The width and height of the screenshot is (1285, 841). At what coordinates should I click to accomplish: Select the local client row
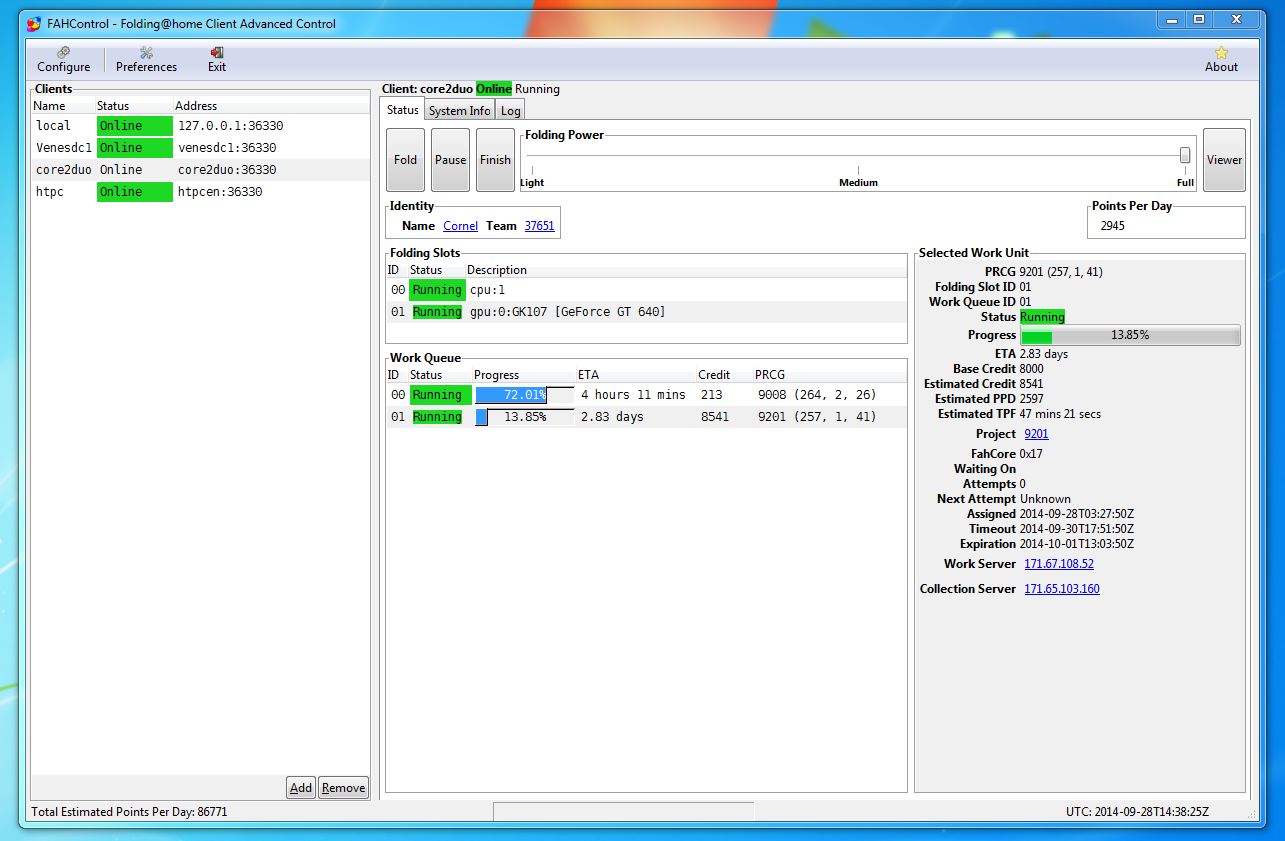[x=200, y=126]
